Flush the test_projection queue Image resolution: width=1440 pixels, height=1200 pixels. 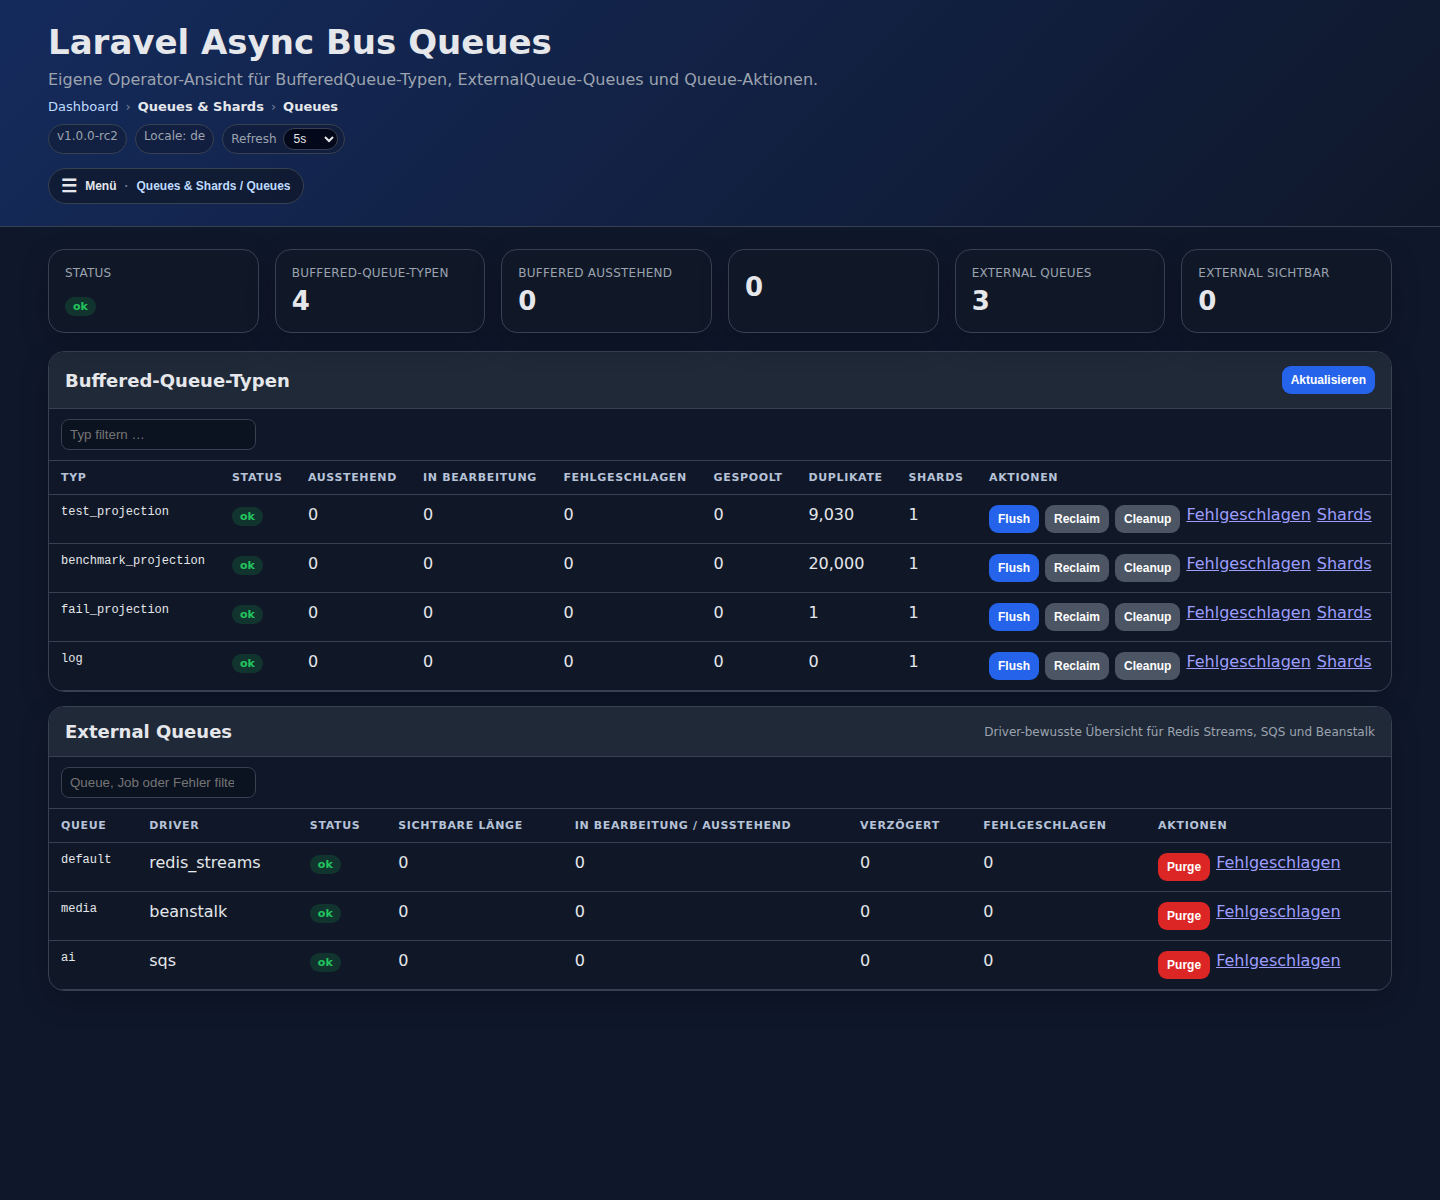click(1014, 519)
